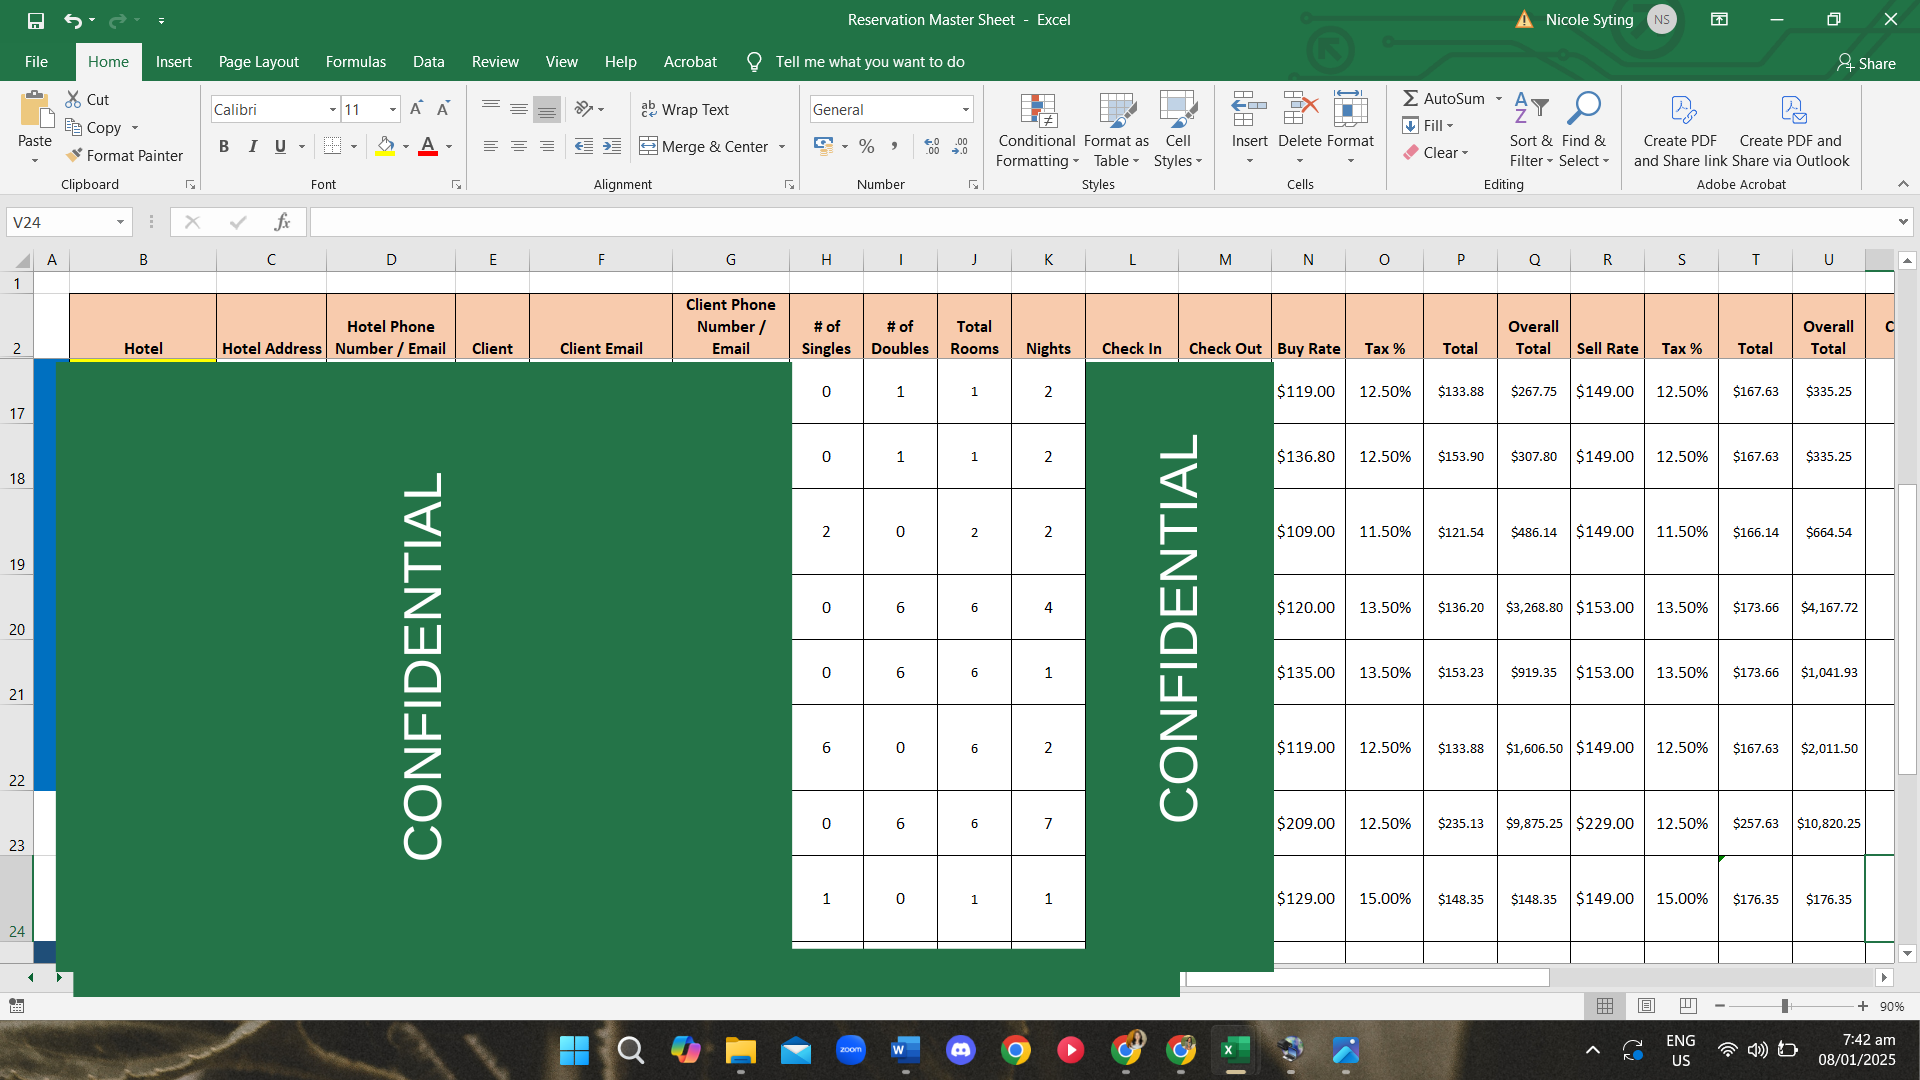This screenshot has width=1920, height=1080.
Task: Expand the font name Calibri dropdown
Action: click(333, 110)
